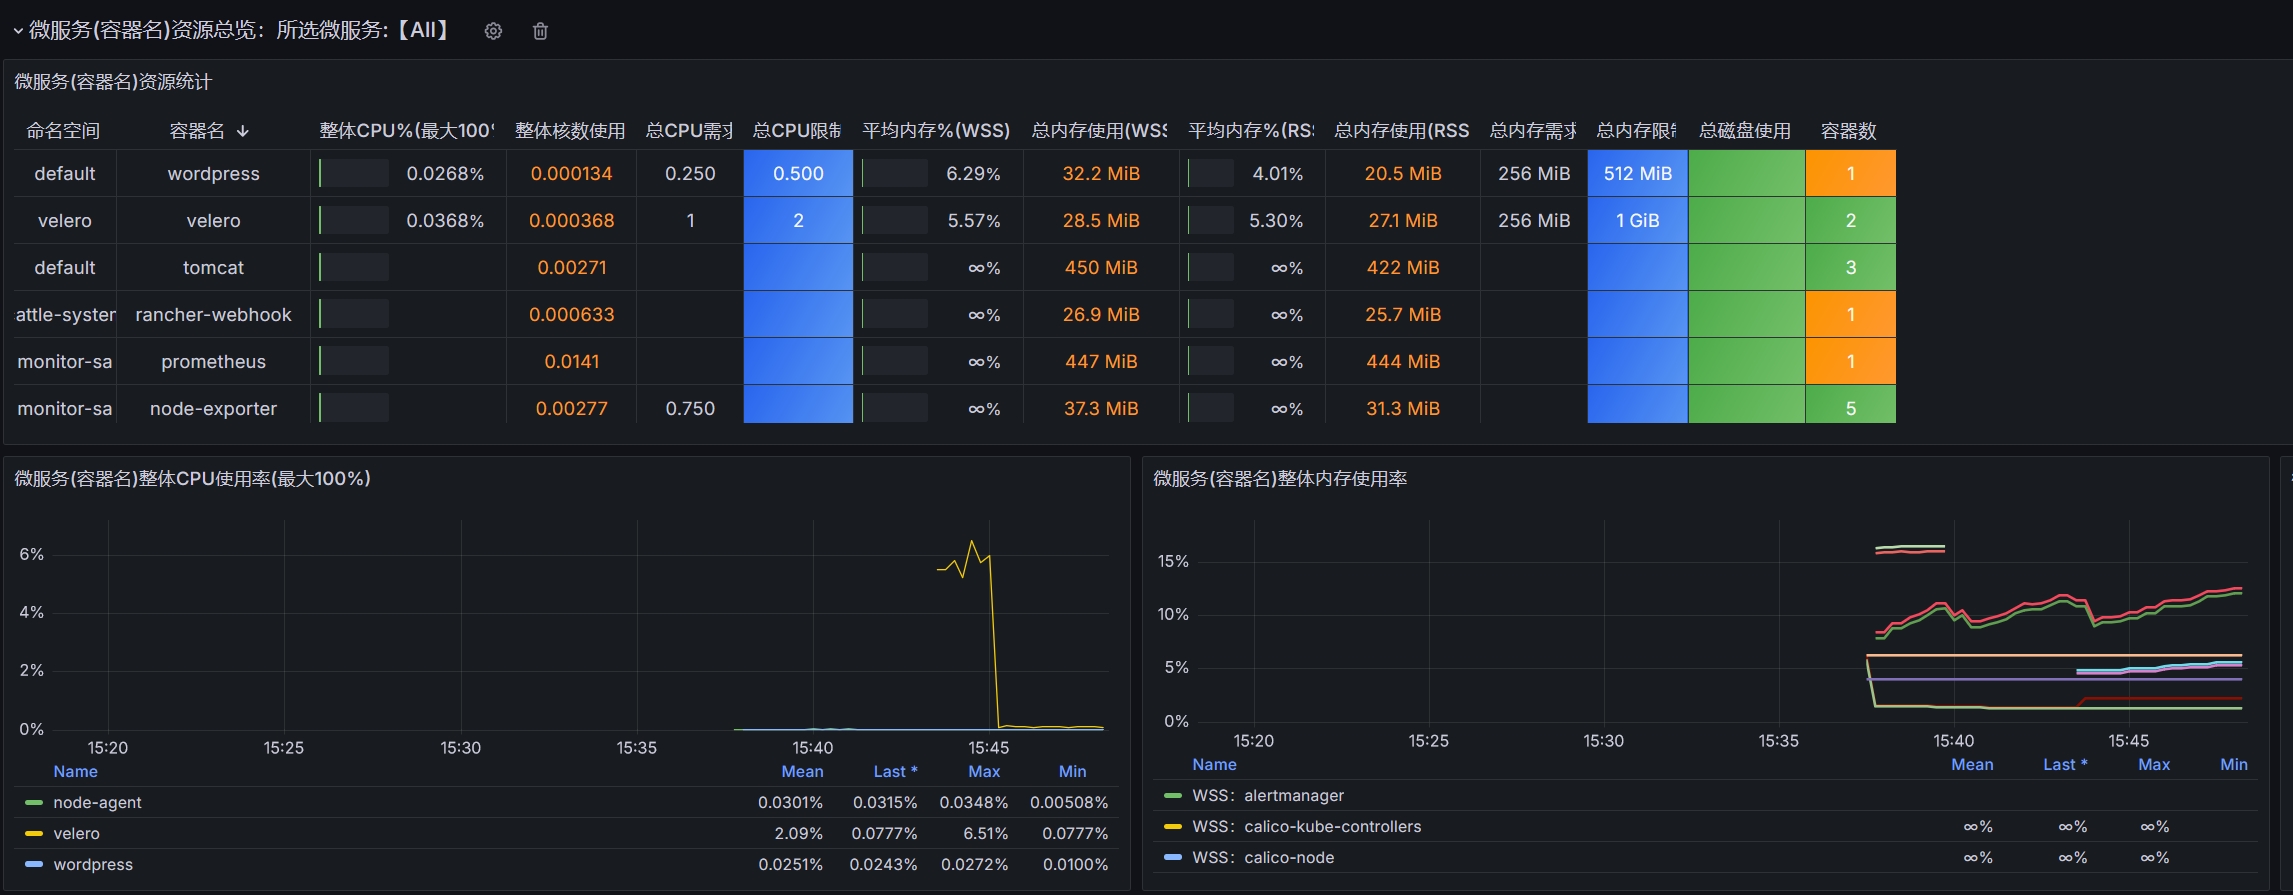The image size is (2293, 895).
Task: Open row settings gear icon
Action: (x=493, y=31)
